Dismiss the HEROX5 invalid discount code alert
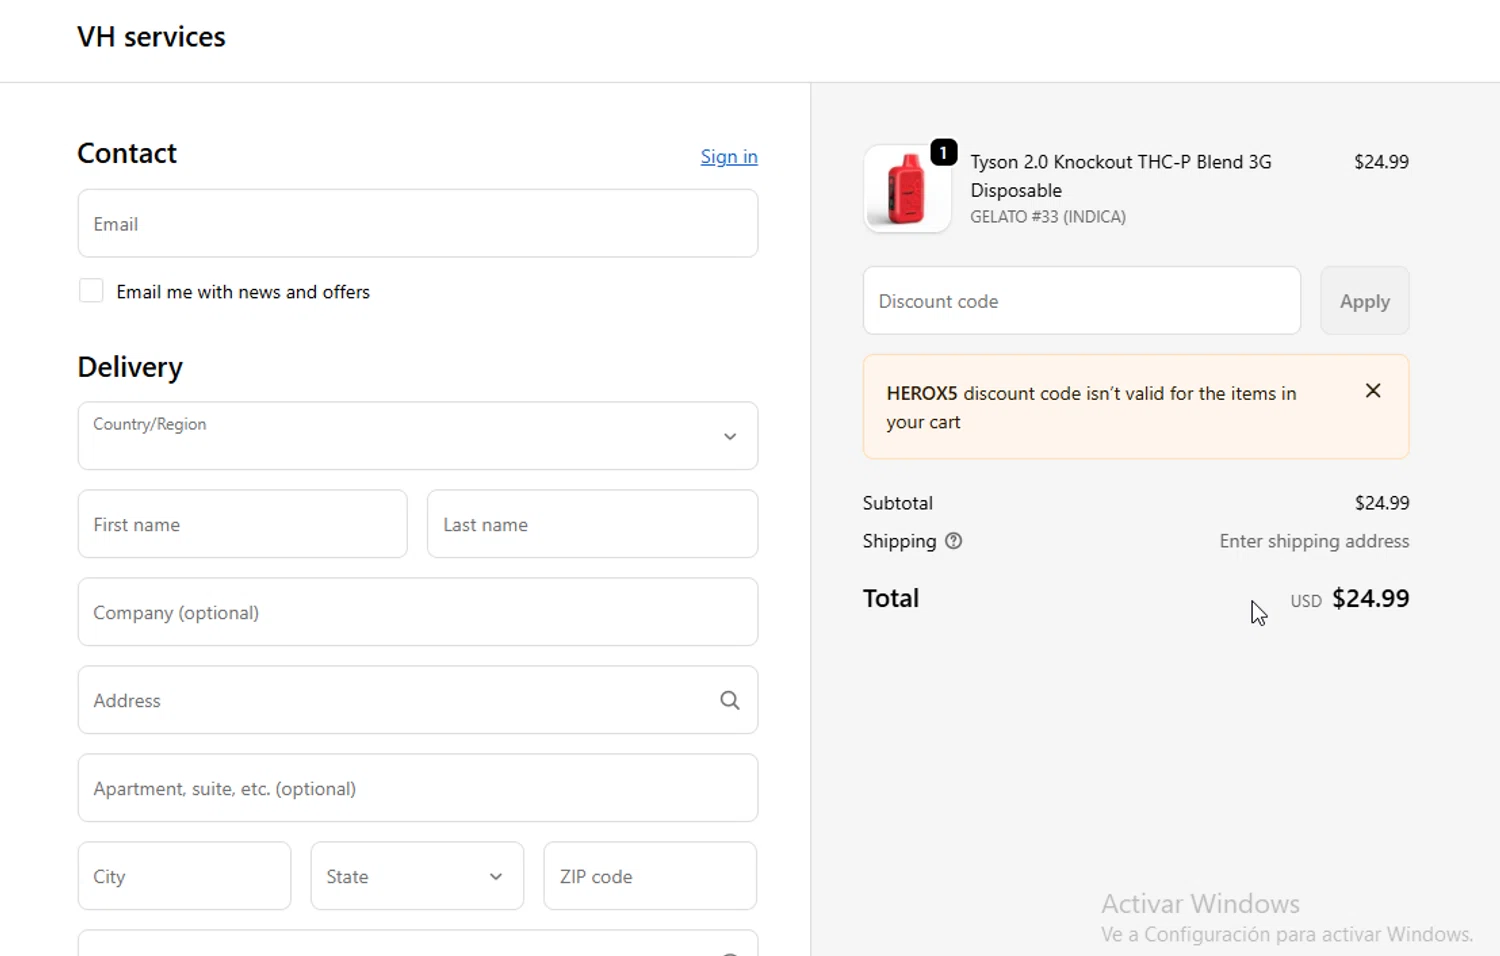This screenshot has height=956, width=1500. (x=1373, y=391)
